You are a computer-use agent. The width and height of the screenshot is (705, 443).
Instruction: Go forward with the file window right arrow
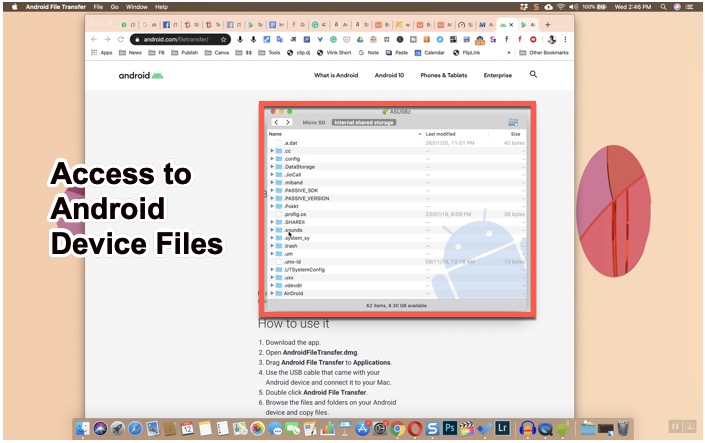287,122
